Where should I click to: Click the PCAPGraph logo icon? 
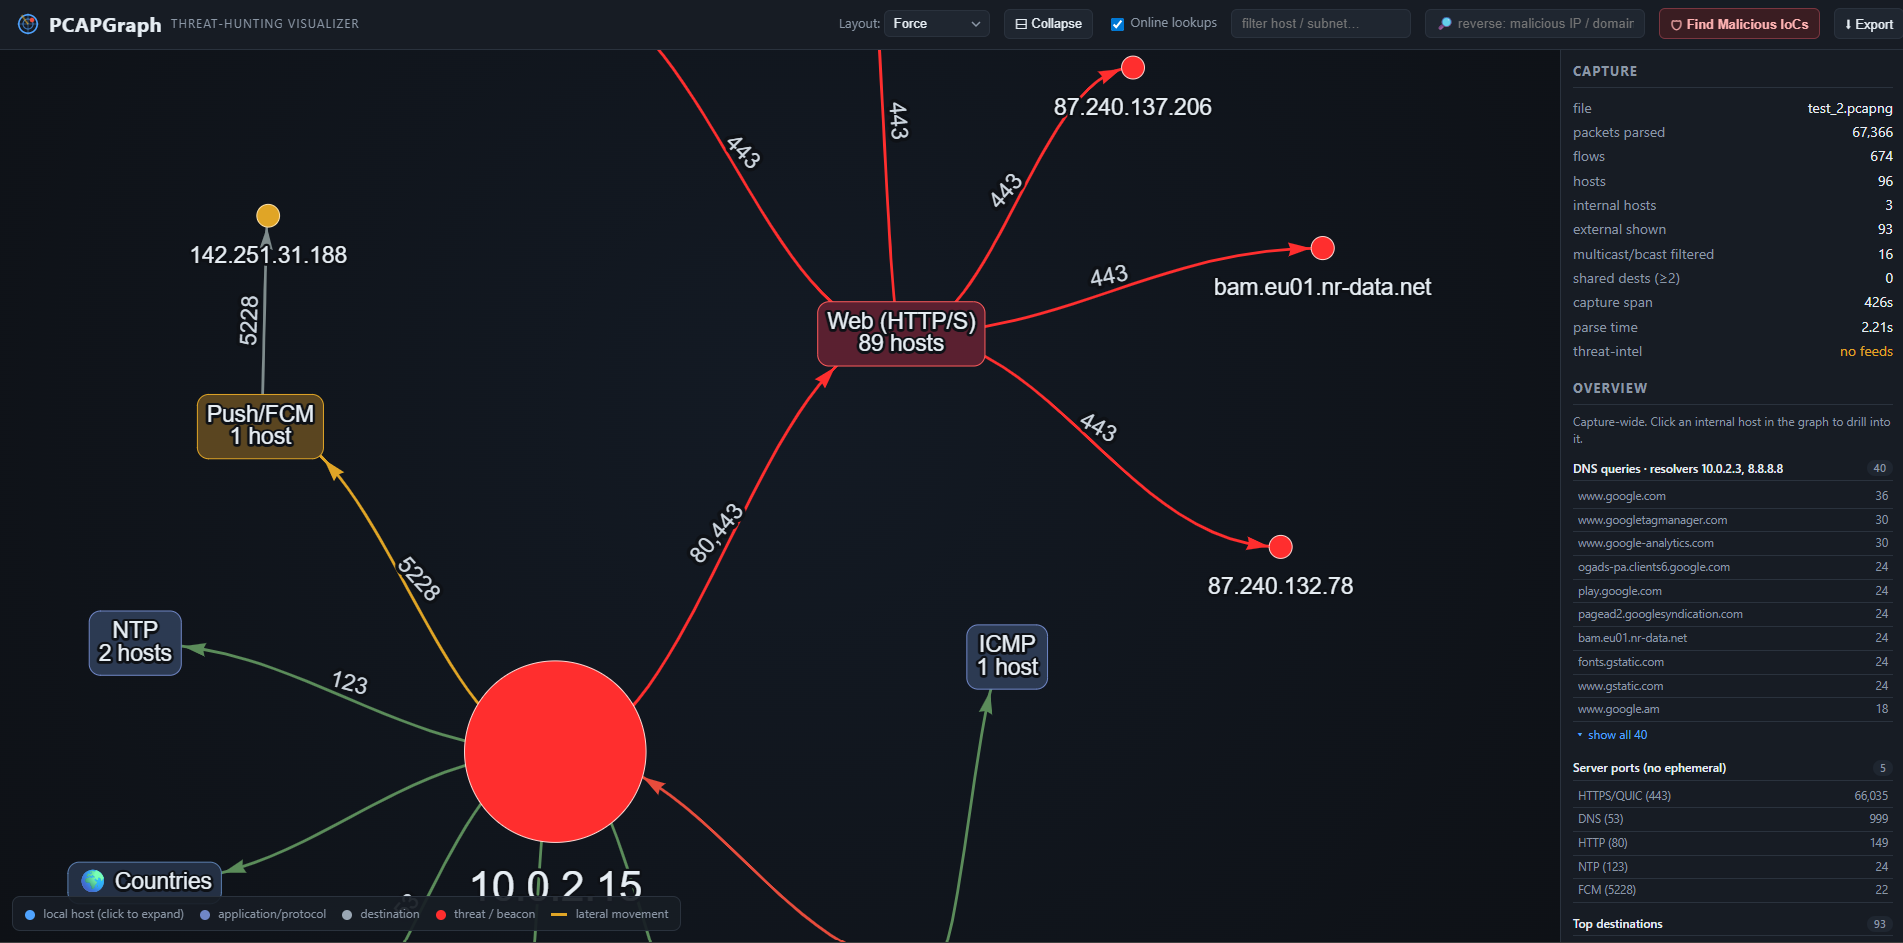(28, 24)
